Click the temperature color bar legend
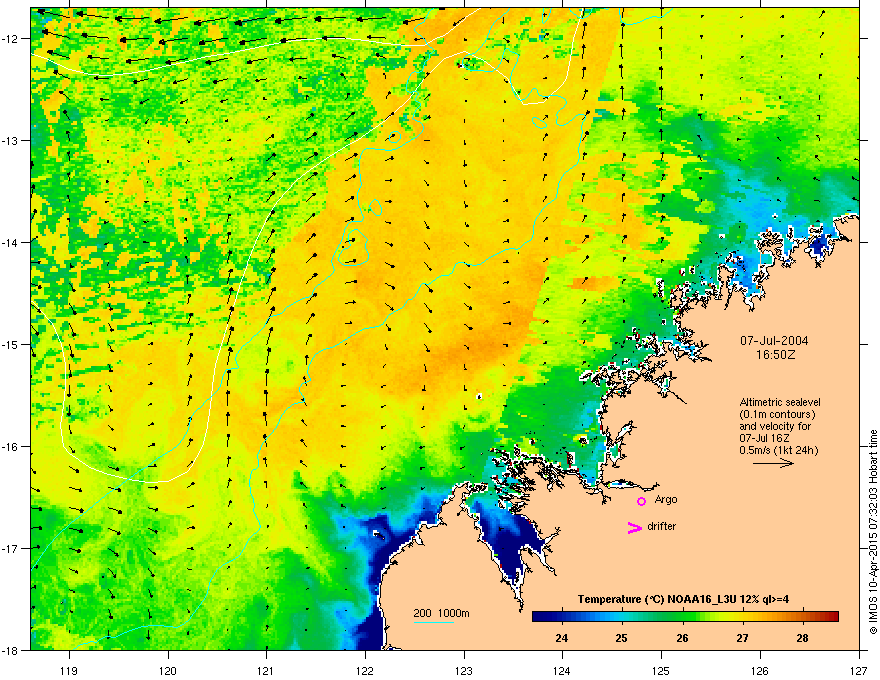 685,617
